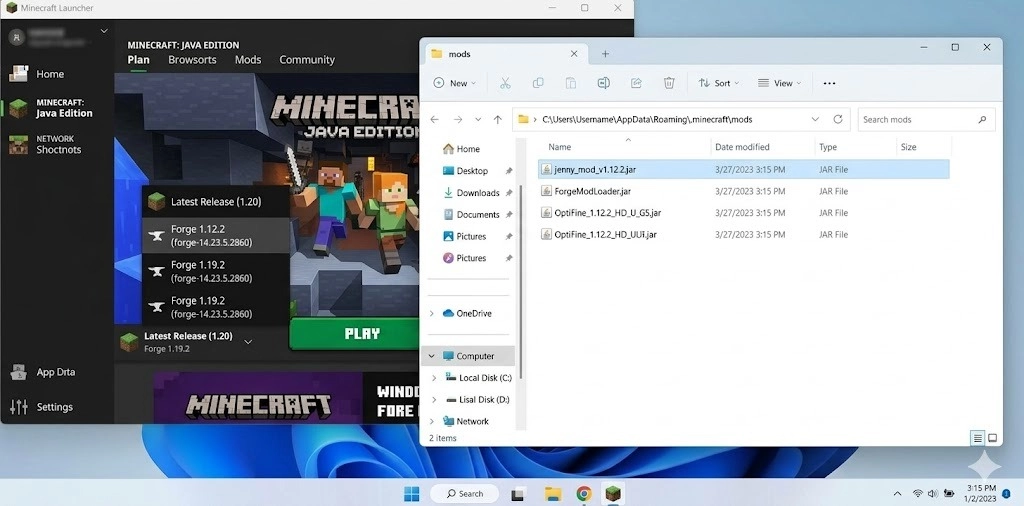1024x506 pixels.
Task: Sort by the Name column header
Action: (x=560, y=147)
